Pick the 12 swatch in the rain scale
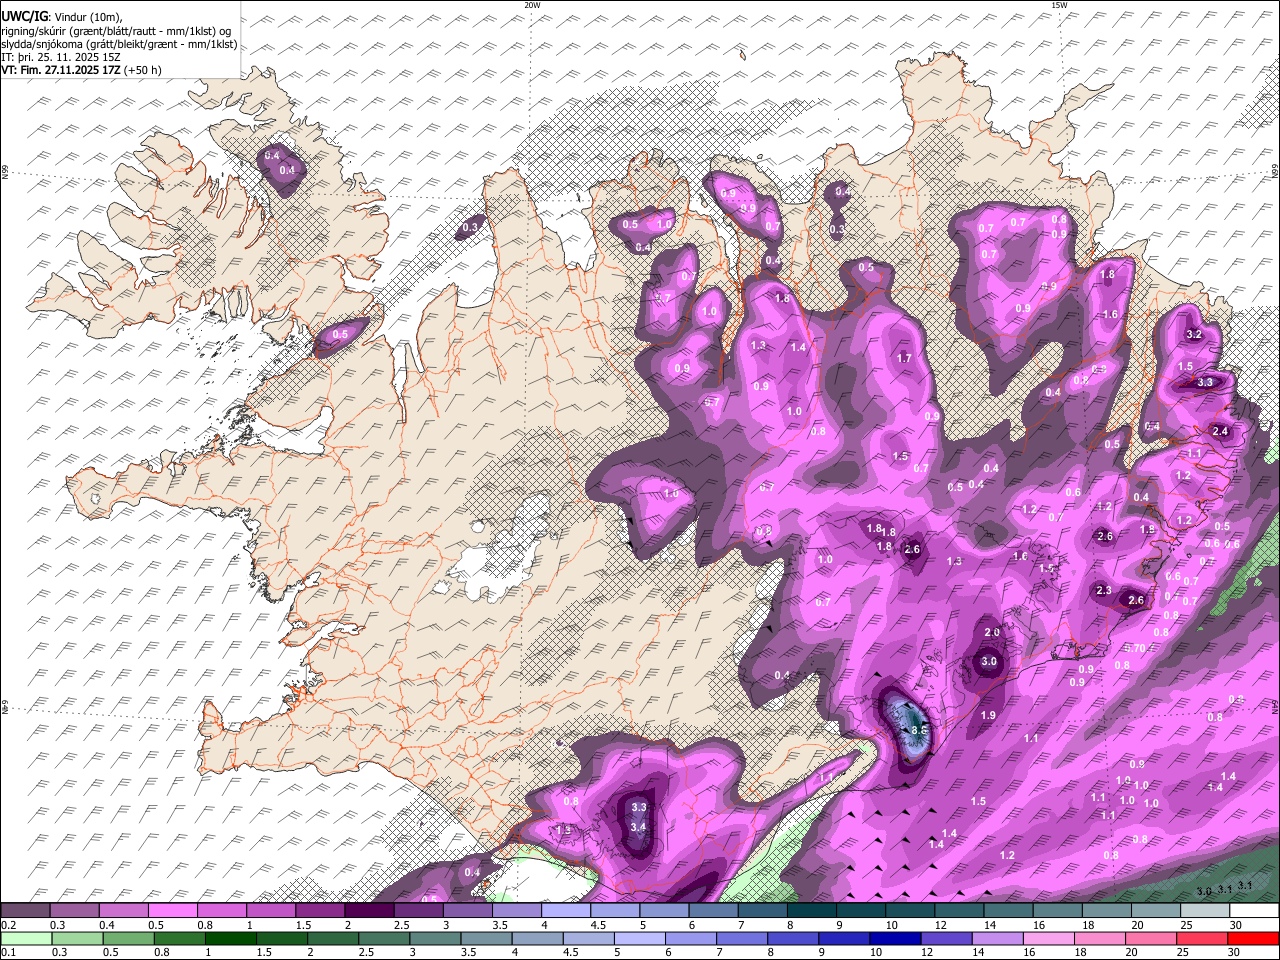Image resolution: width=1280 pixels, height=960 pixels. click(x=946, y=938)
